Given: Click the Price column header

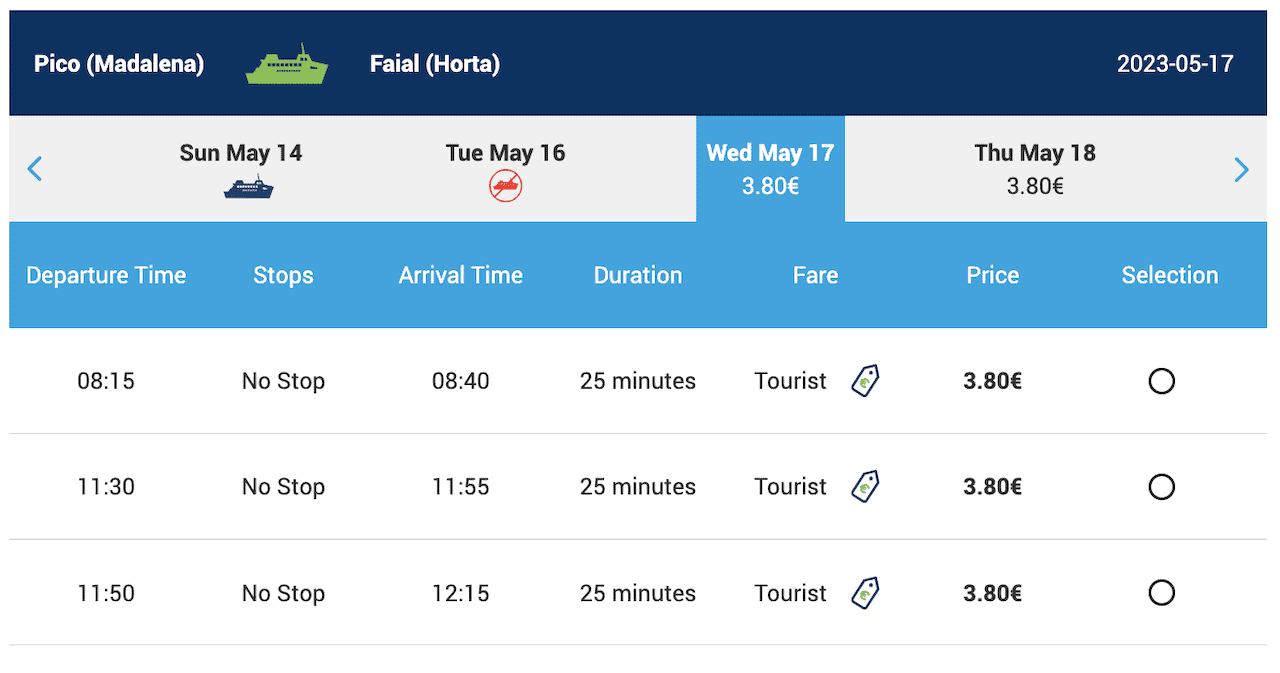Looking at the screenshot, I should (x=993, y=276).
